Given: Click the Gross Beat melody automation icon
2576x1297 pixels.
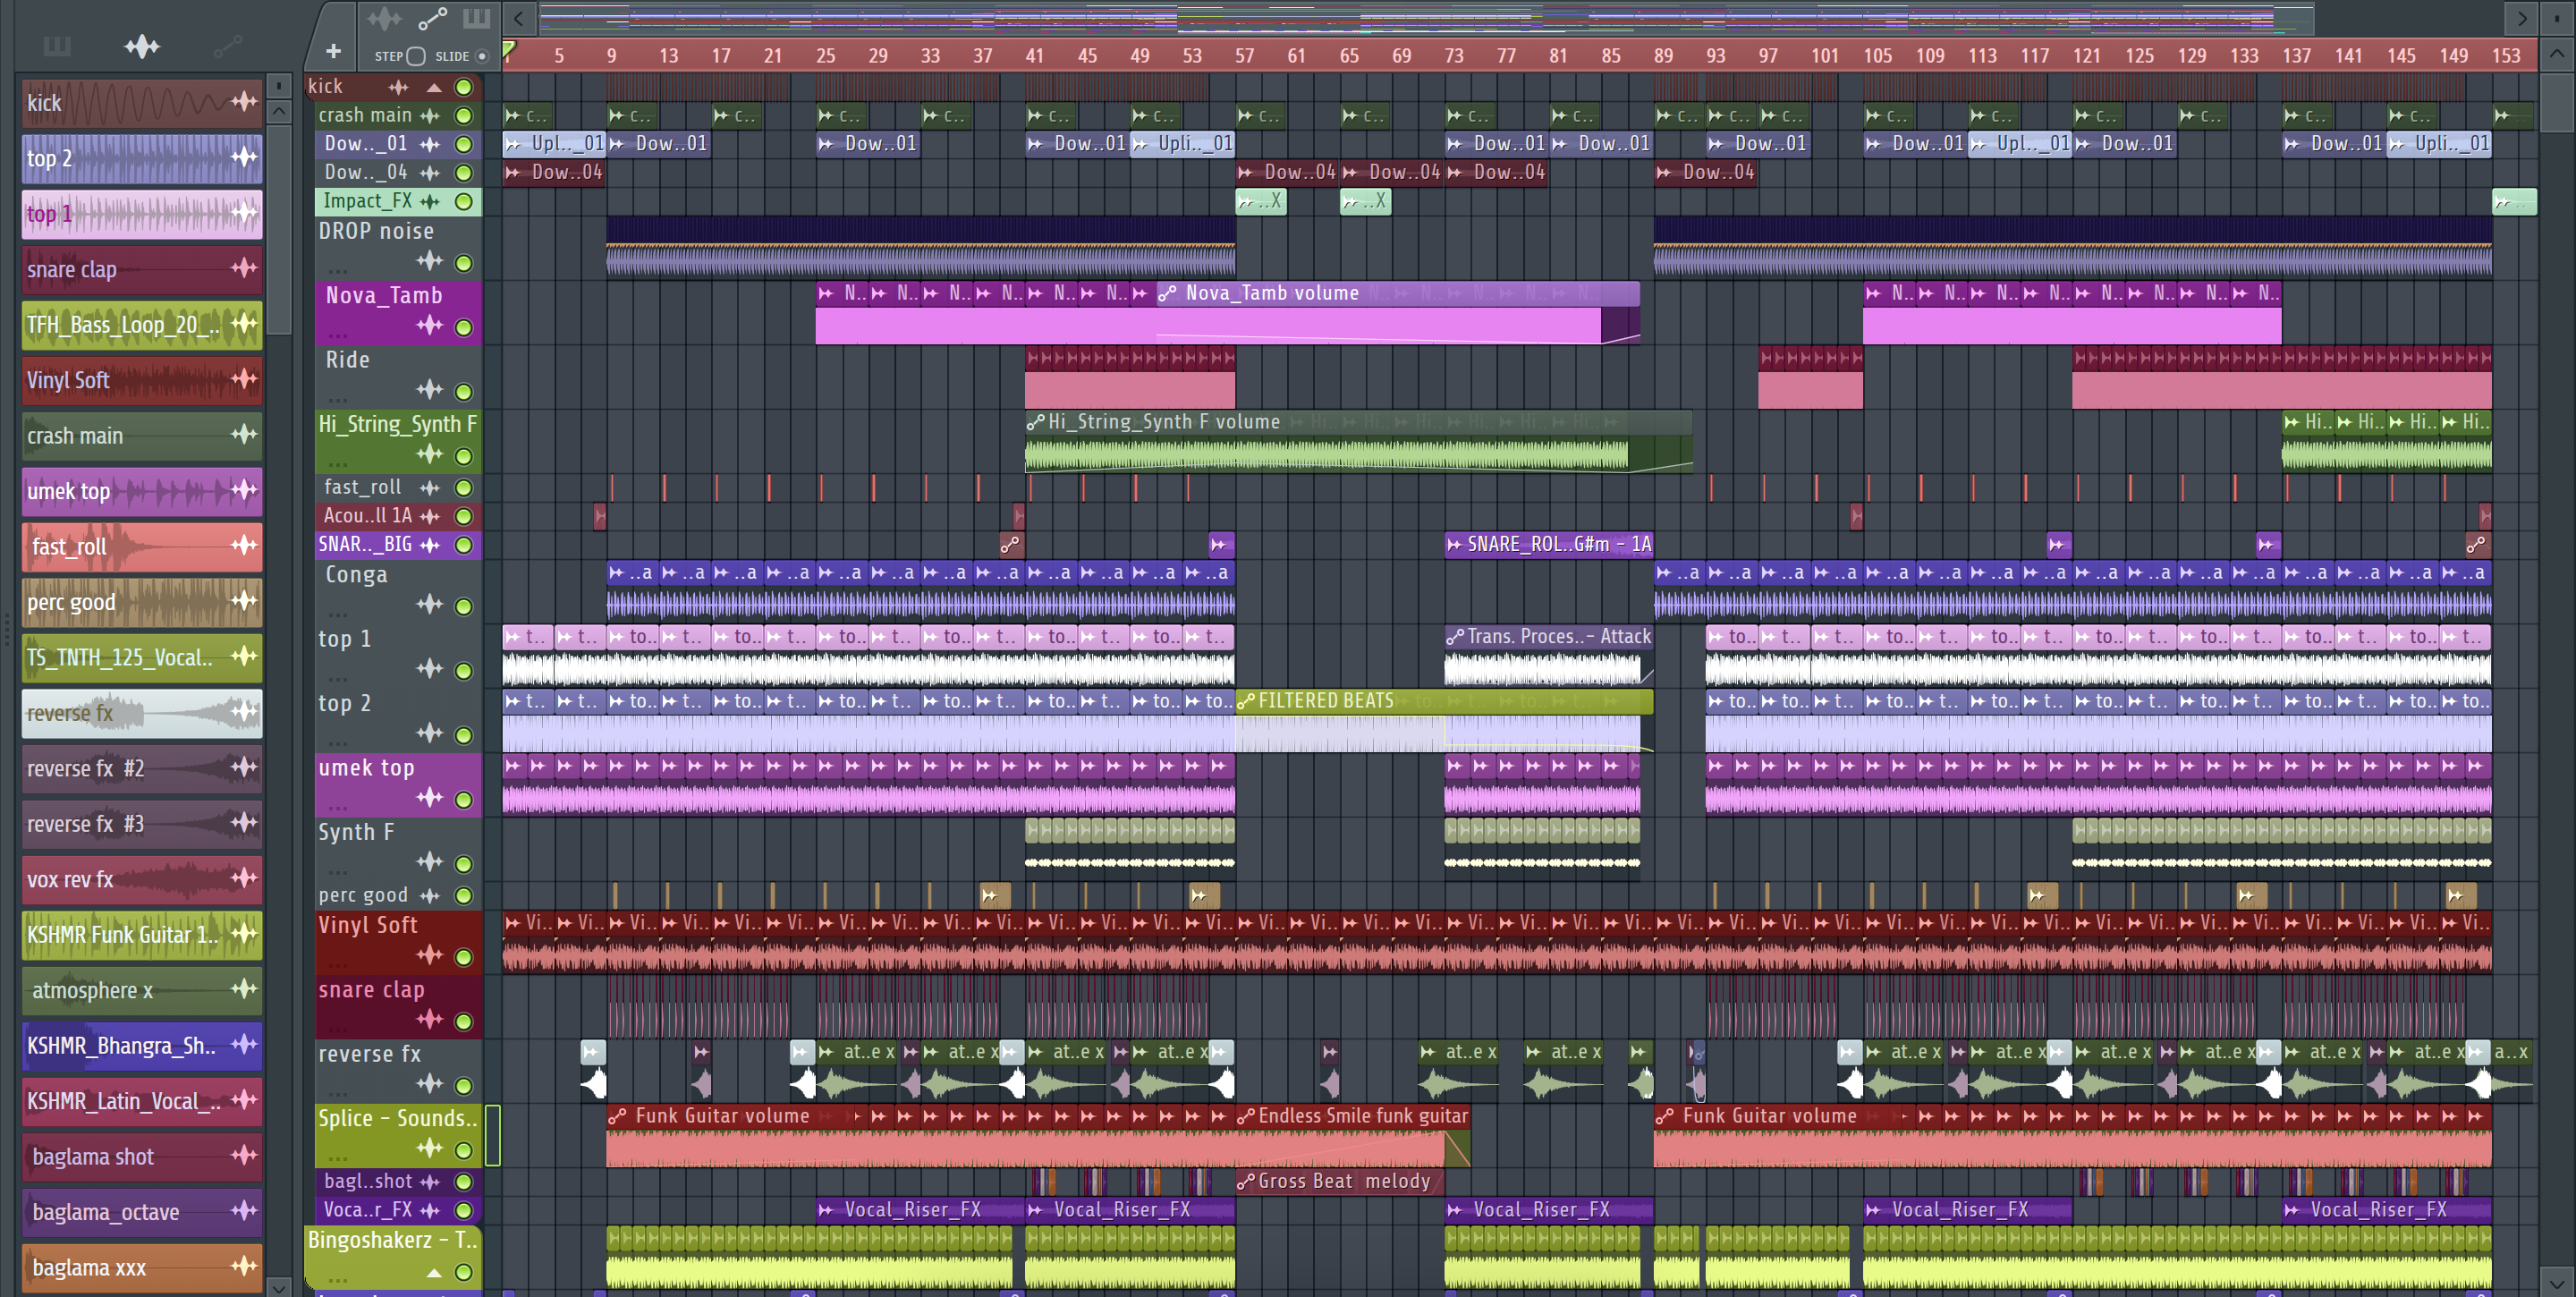Looking at the screenshot, I should pyautogui.click(x=1246, y=1182).
